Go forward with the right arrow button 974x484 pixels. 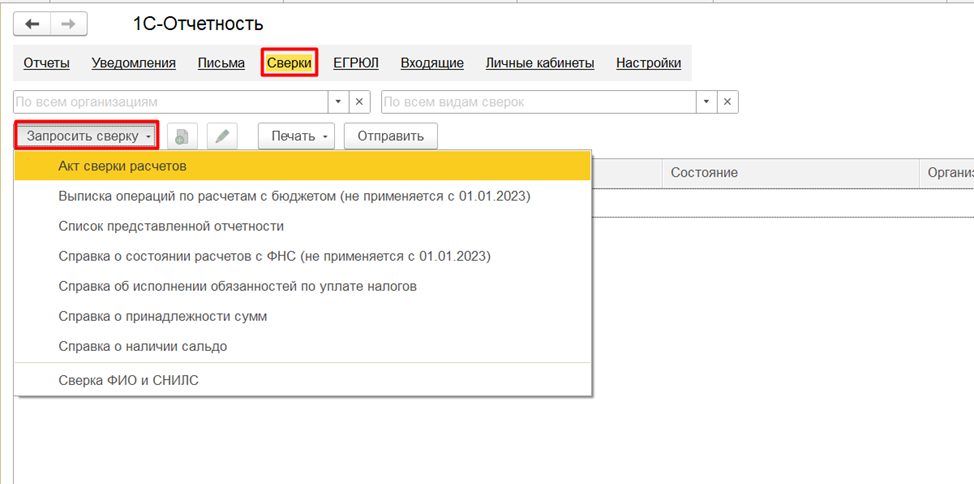(x=68, y=24)
